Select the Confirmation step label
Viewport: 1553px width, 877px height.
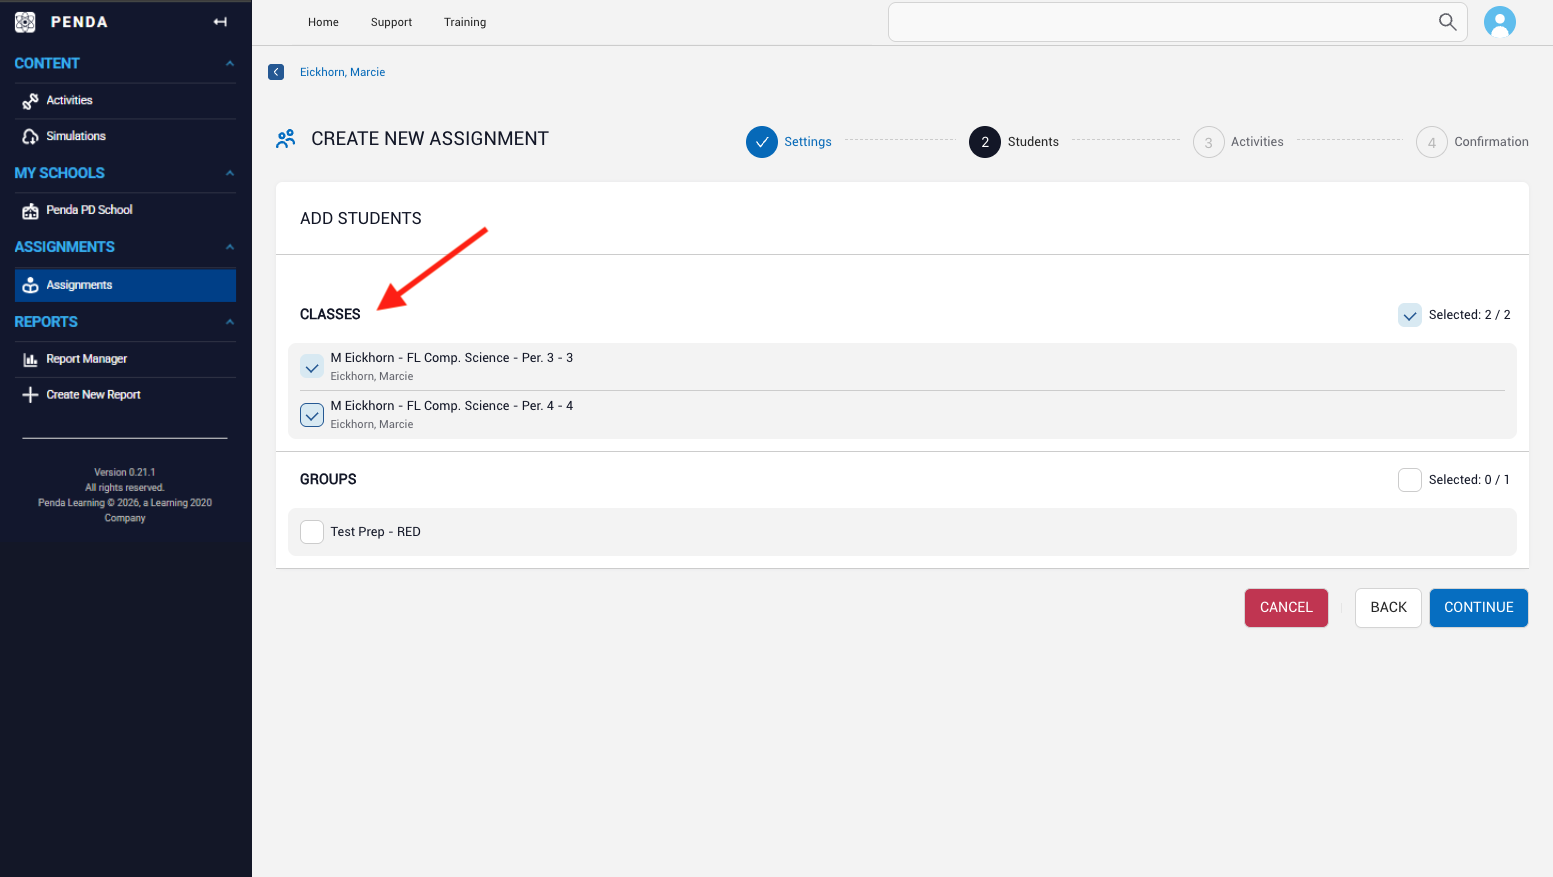pos(1491,142)
